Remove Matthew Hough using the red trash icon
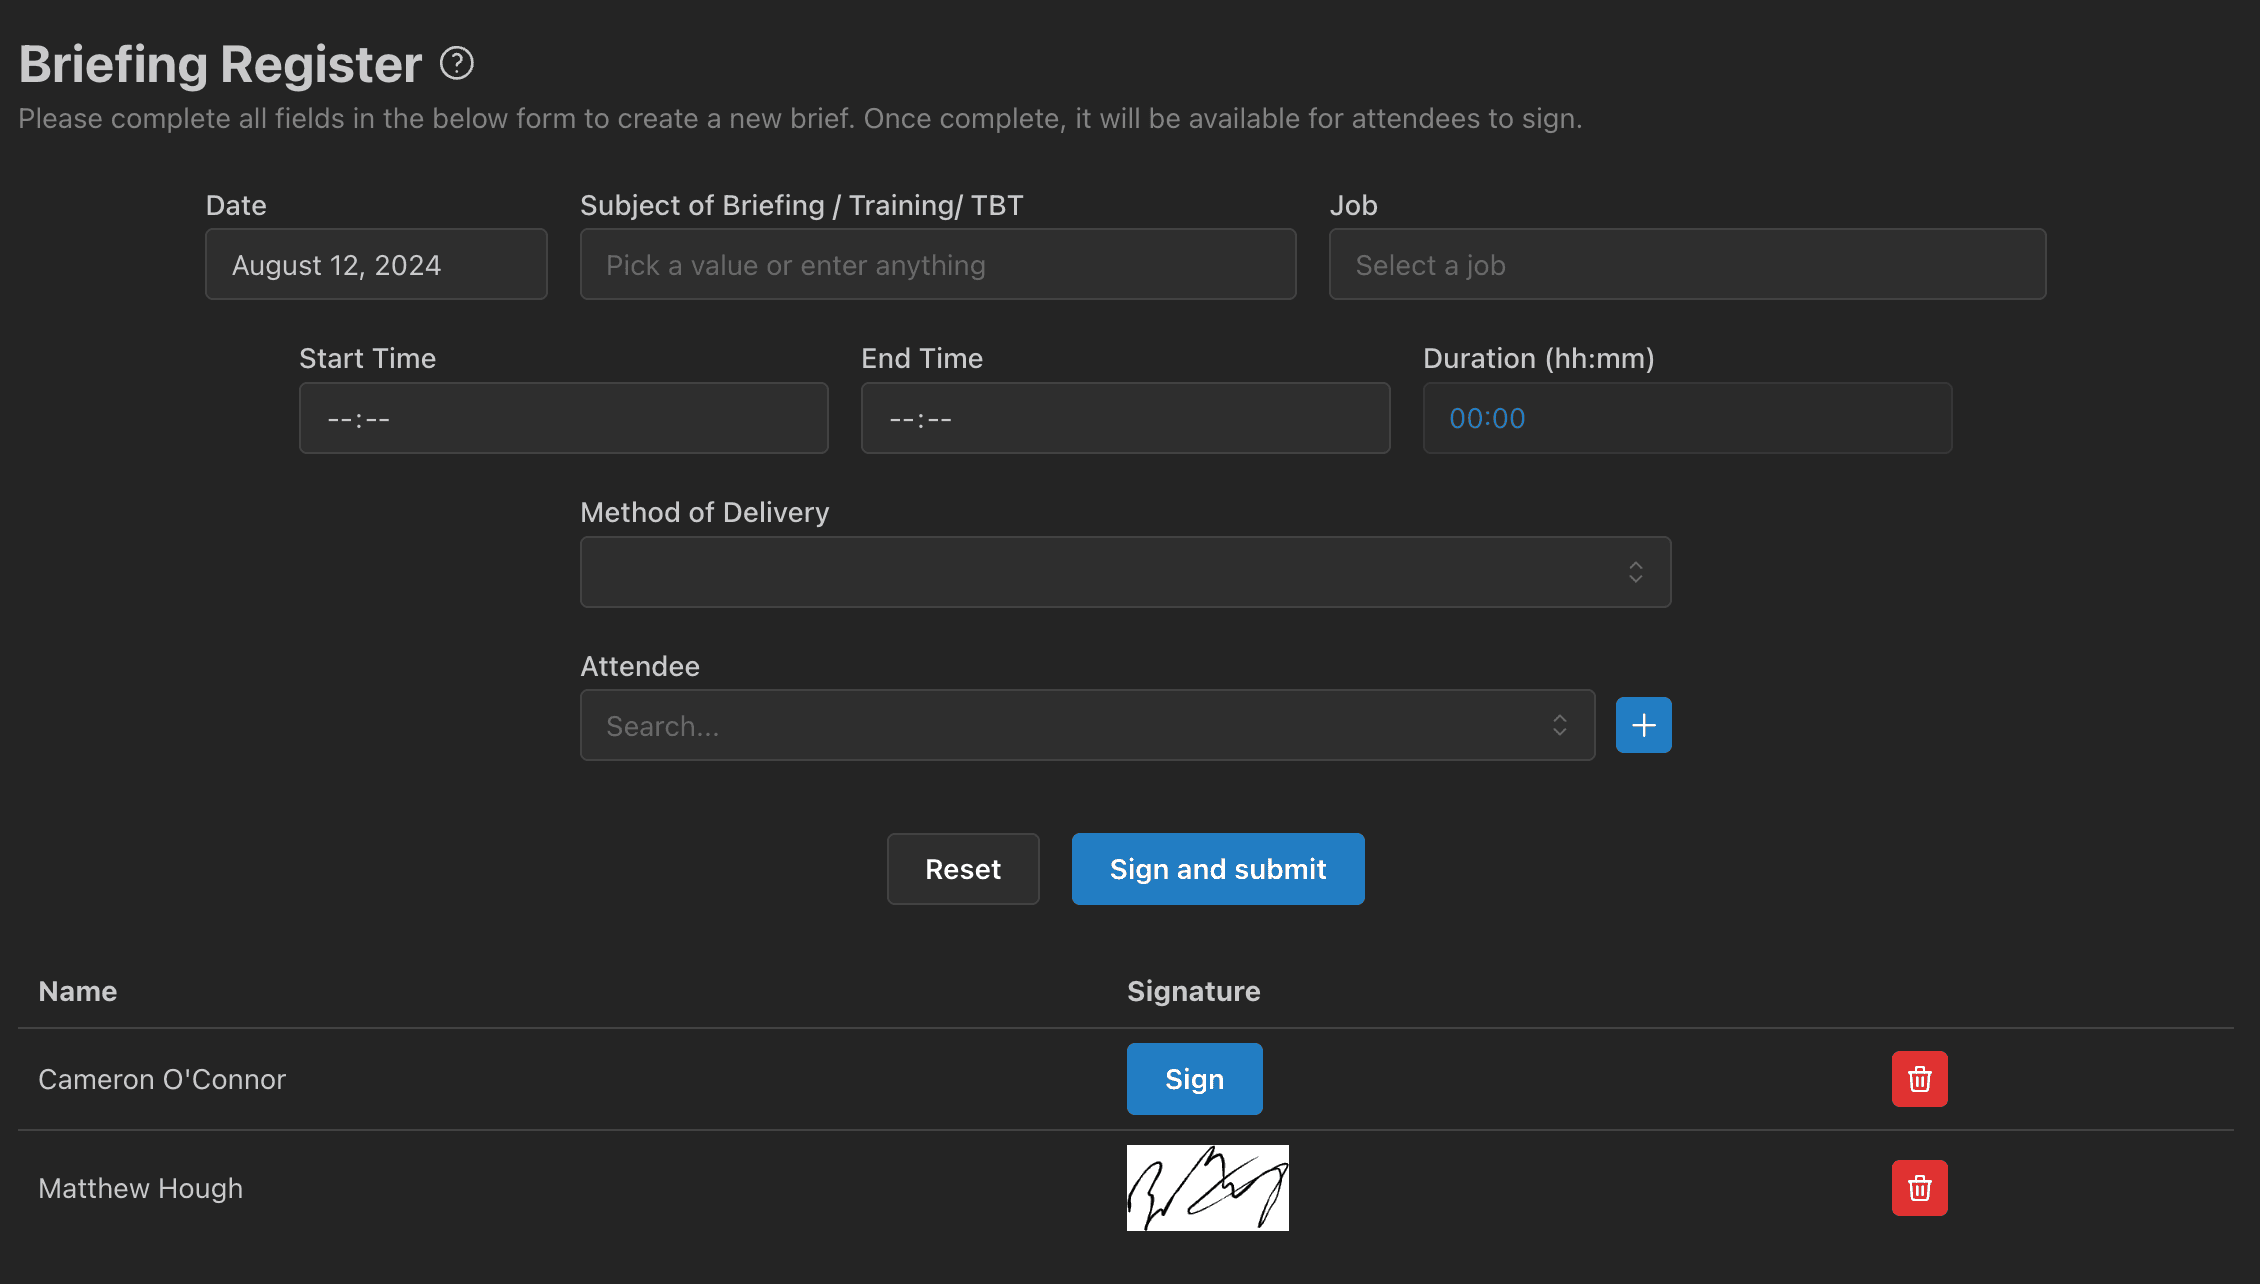The height and width of the screenshot is (1284, 2260). [x=1919, y=1188]
